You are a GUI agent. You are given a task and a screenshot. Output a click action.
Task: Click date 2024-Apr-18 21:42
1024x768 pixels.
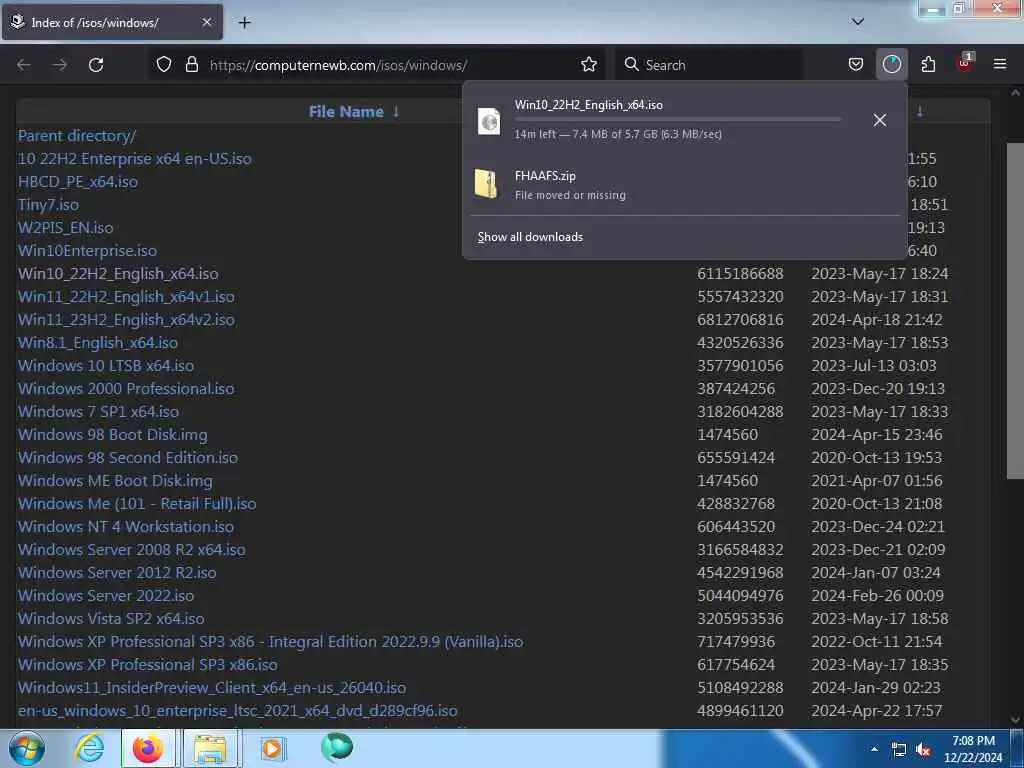876,319
